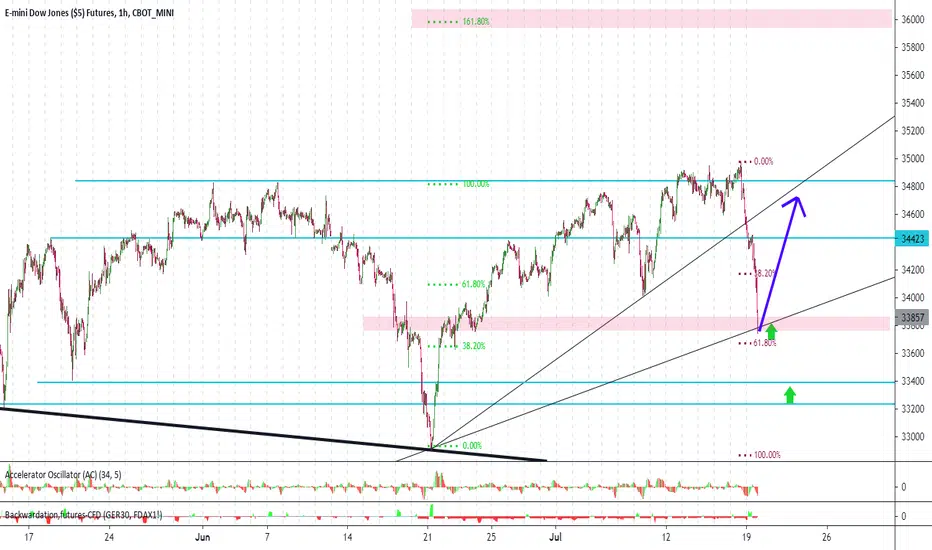This screenshot has width=932, height=550.
Task: Select the thick black descending trendline
Action: [273, 433]
